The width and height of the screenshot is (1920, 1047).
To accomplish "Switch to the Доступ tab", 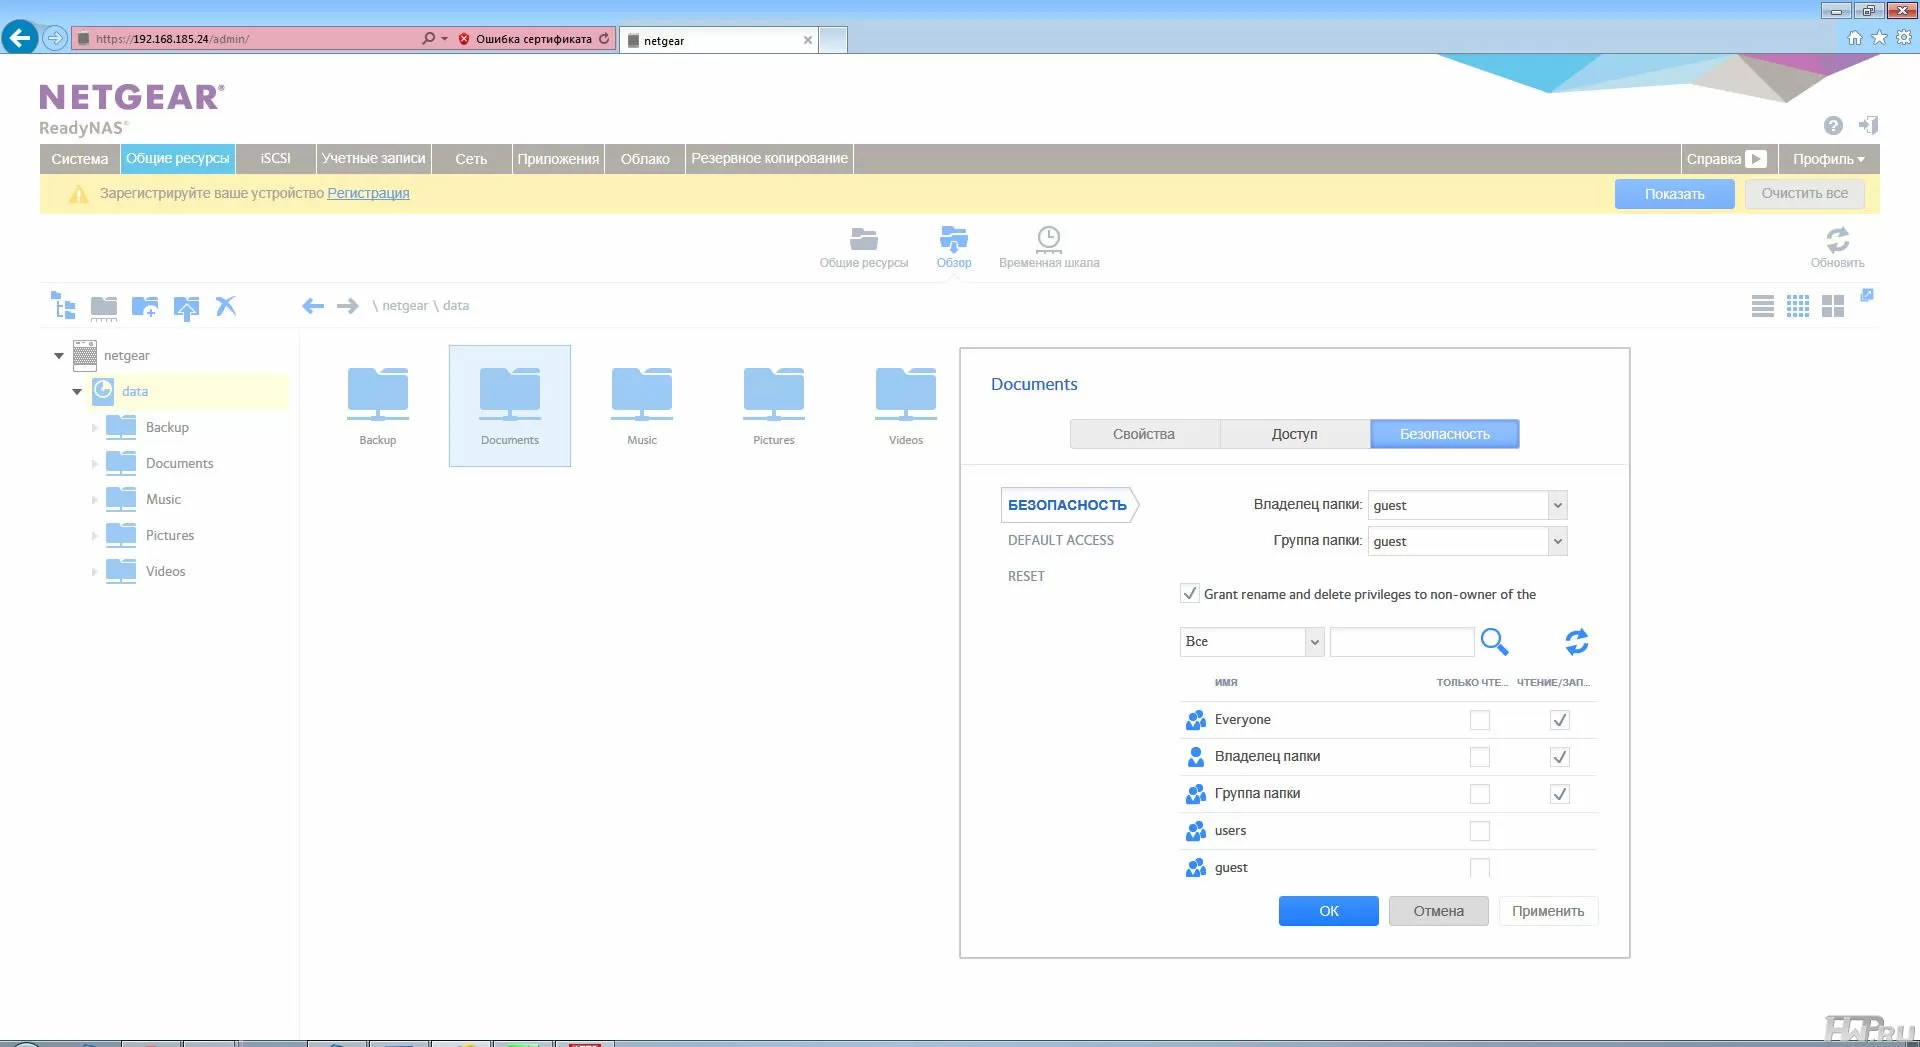I will coord(1294,434).
